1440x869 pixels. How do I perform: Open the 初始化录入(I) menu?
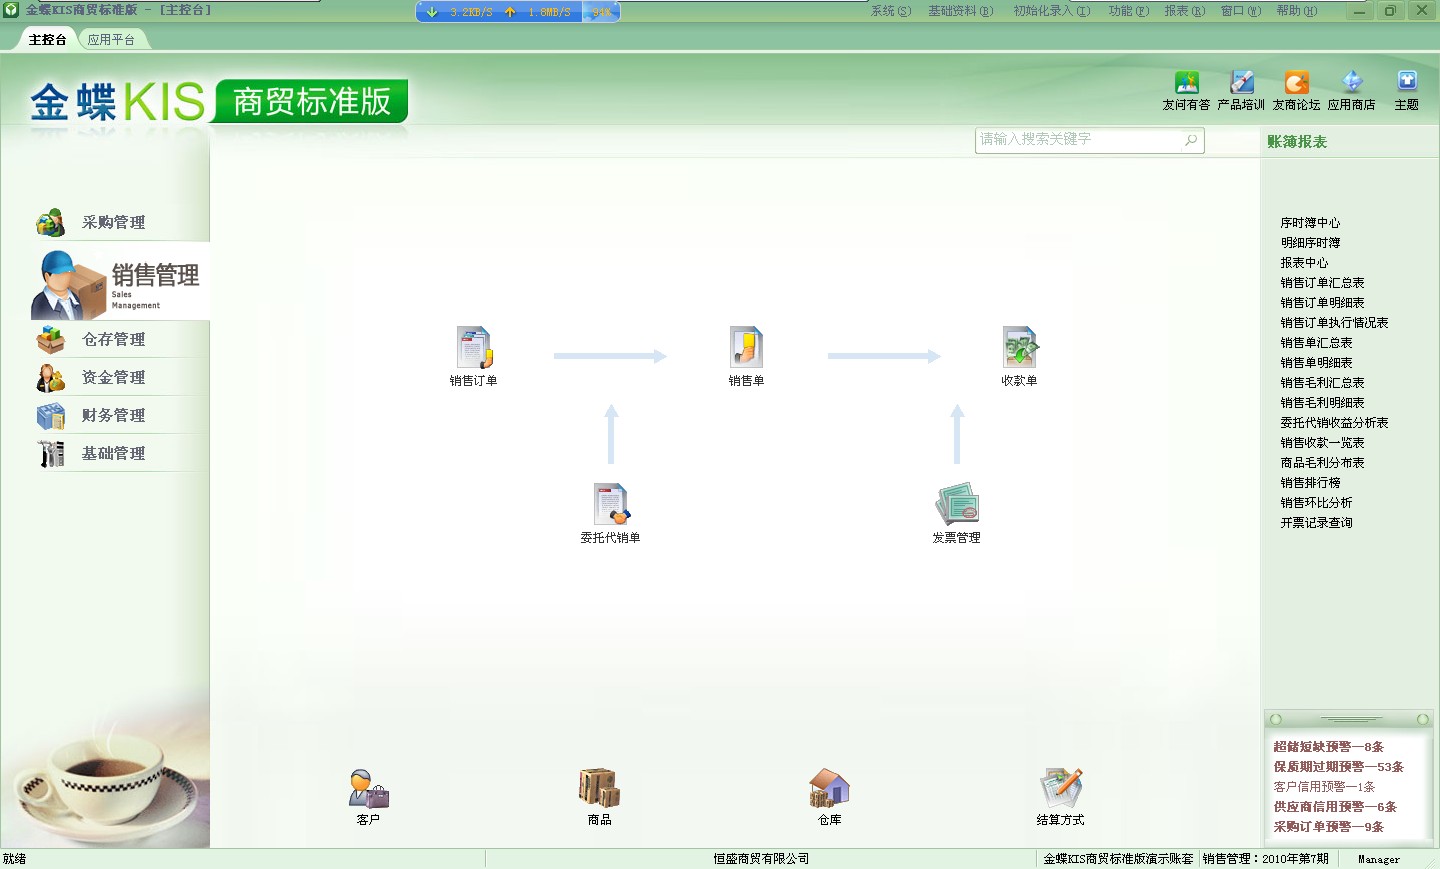1052,11
